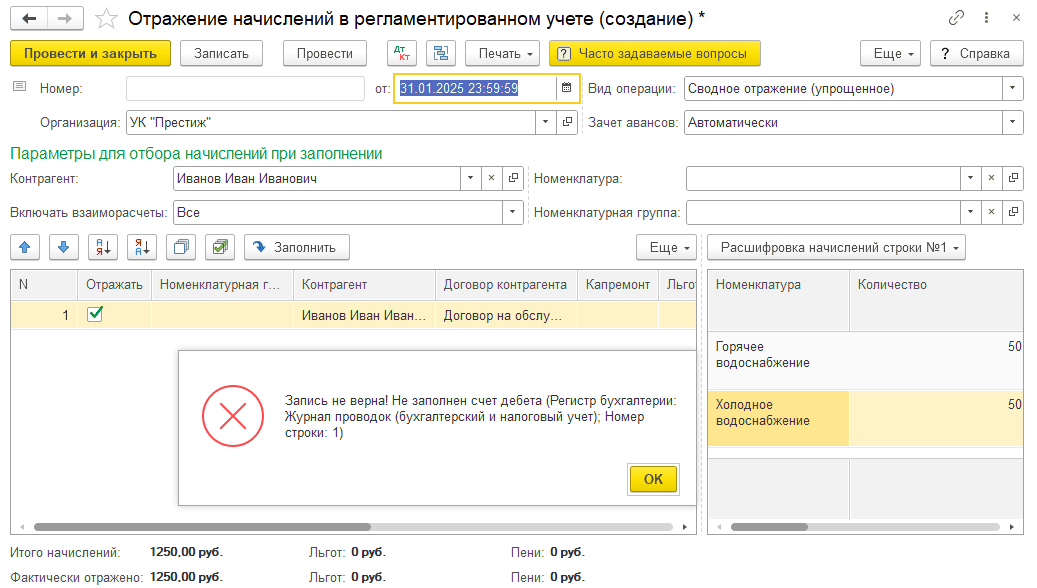Open Включать взаиморасчеты dropdown
This screenshot has height=588, width=1037.
[513, 212]
